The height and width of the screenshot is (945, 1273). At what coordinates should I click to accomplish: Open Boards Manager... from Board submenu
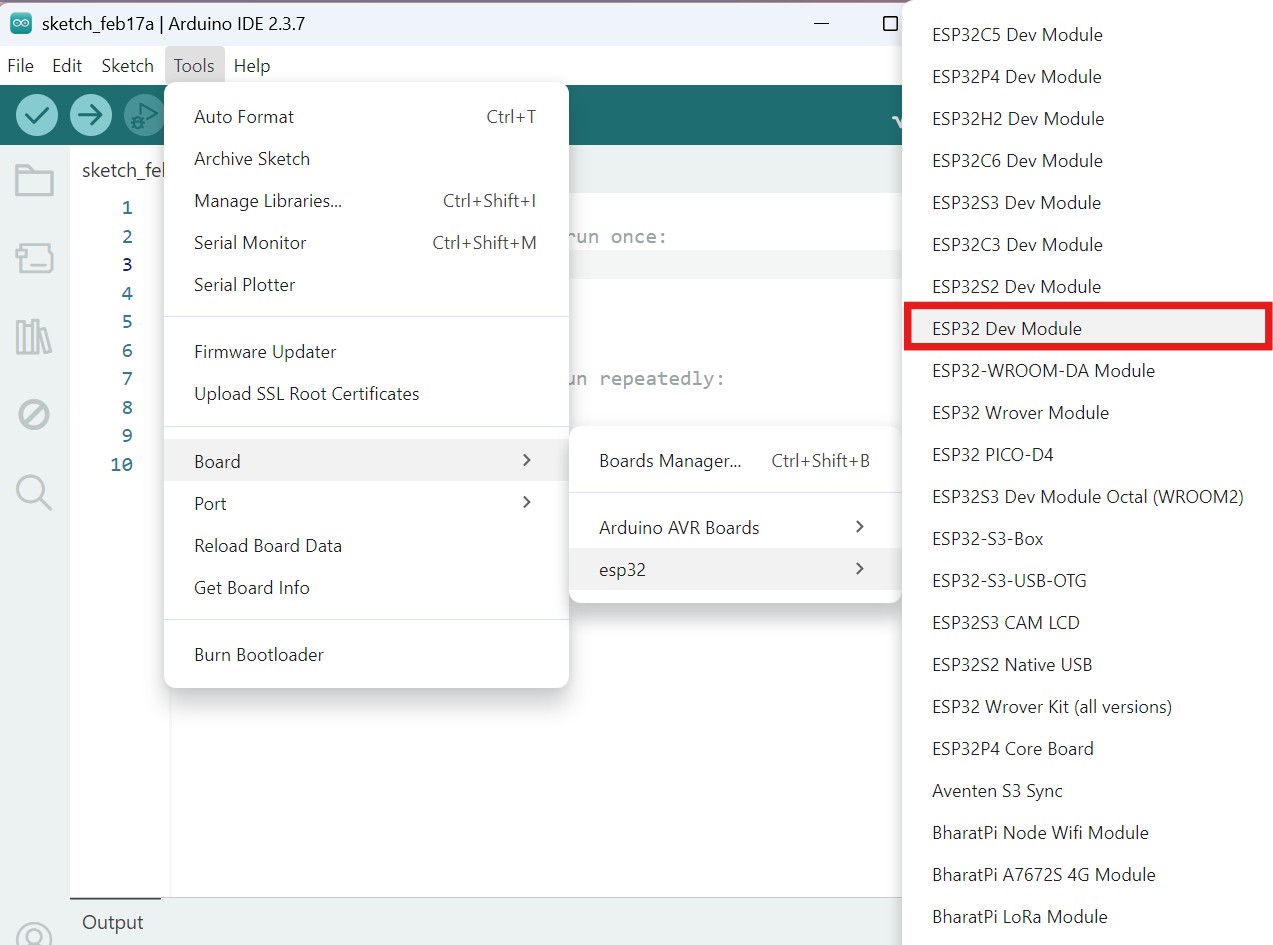pyautogui.click(x=734, y=461)
